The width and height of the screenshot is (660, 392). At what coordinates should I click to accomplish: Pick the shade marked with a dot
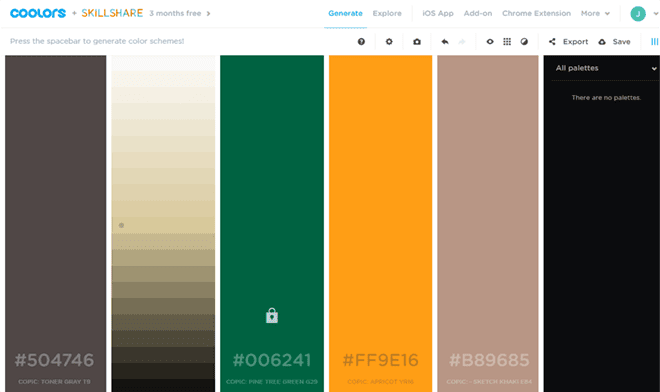(163, 225)
